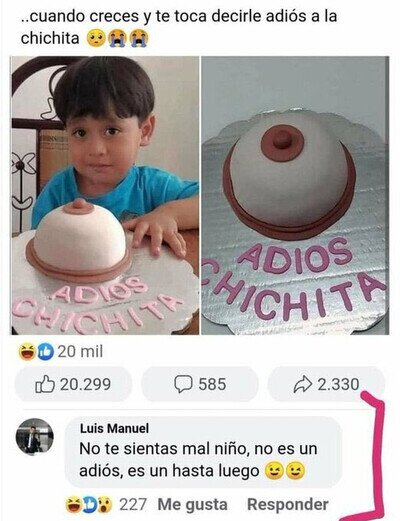Click Me gusta under Luis Manuel's comment
Viewport: 400px width, 521px height.
coord(192,505)
